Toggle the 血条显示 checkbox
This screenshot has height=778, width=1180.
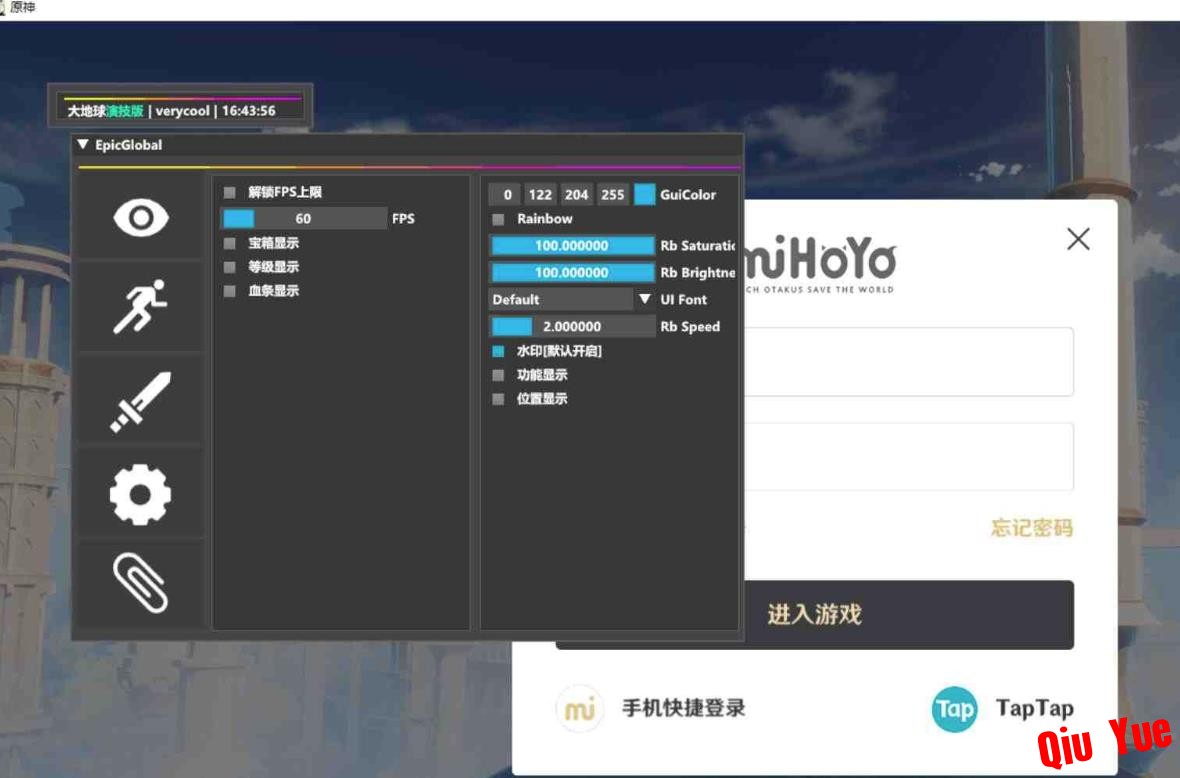click(x=230, y=291)
